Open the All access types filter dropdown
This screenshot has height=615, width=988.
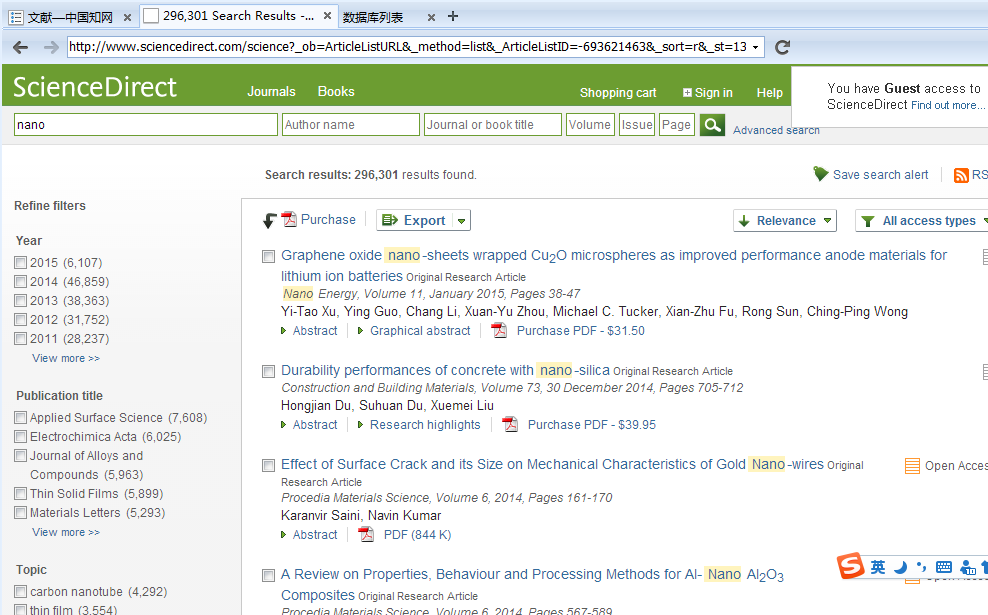922,221
